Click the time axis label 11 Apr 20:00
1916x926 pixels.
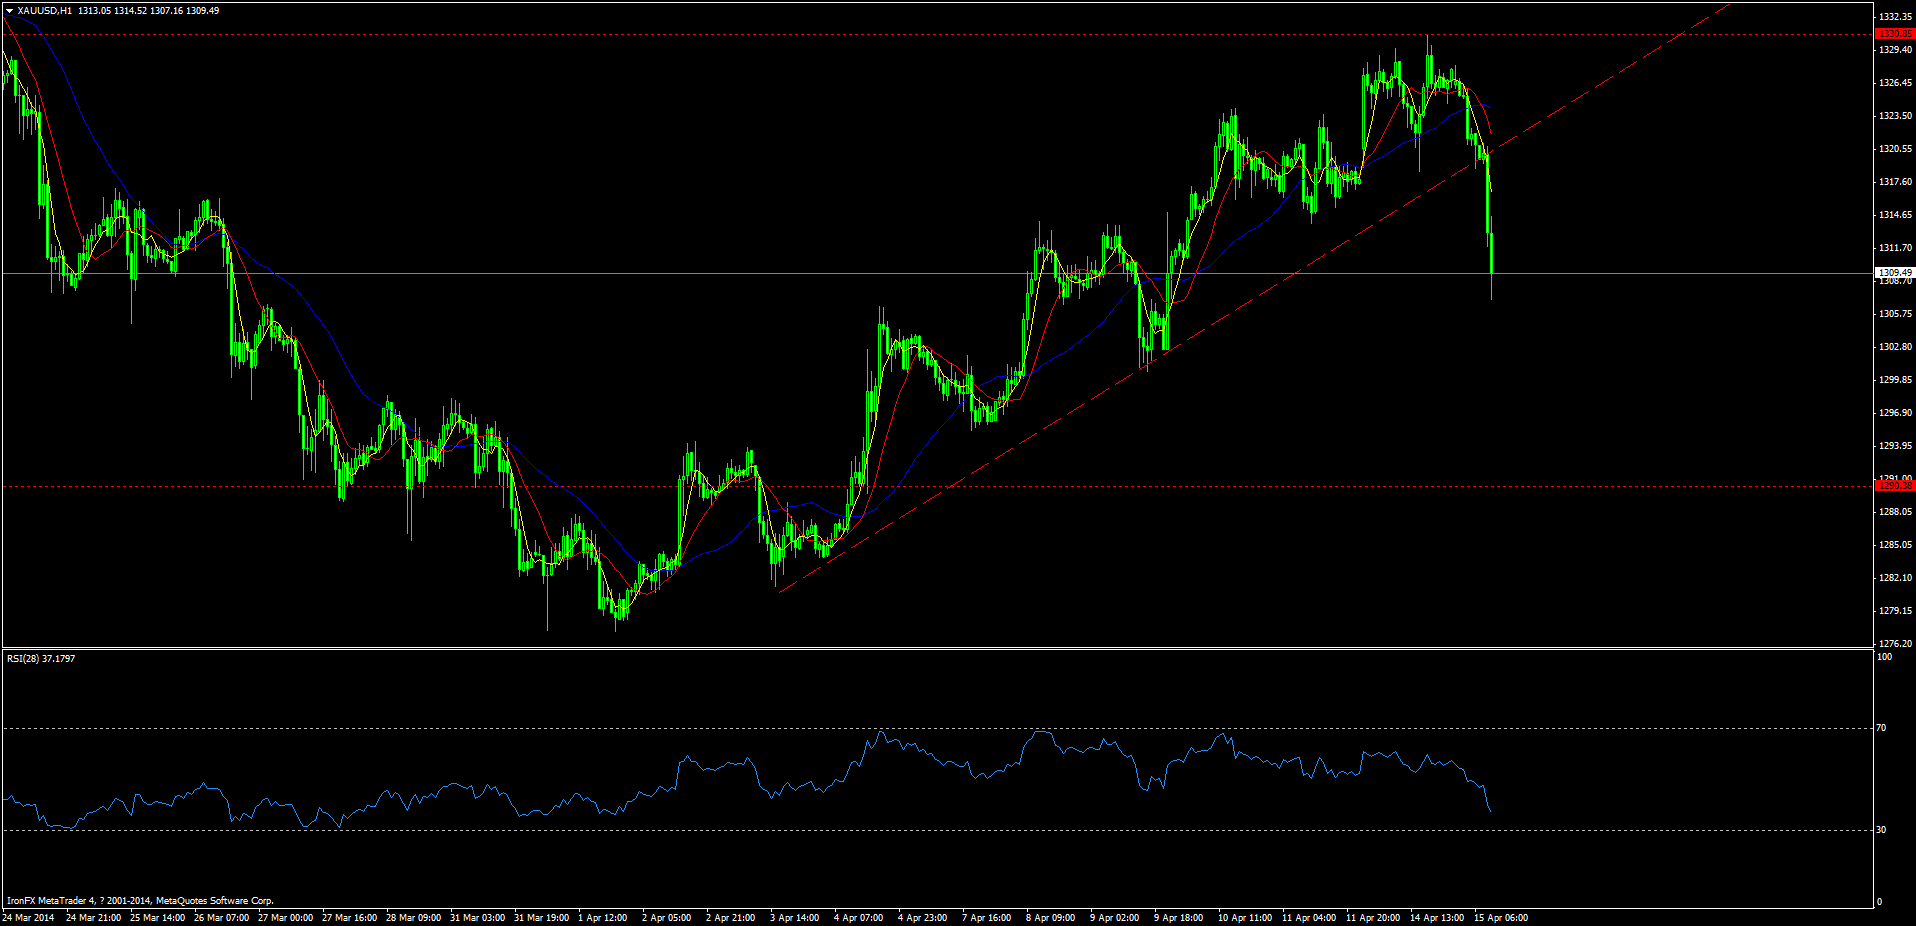[x=1374, y=918]
